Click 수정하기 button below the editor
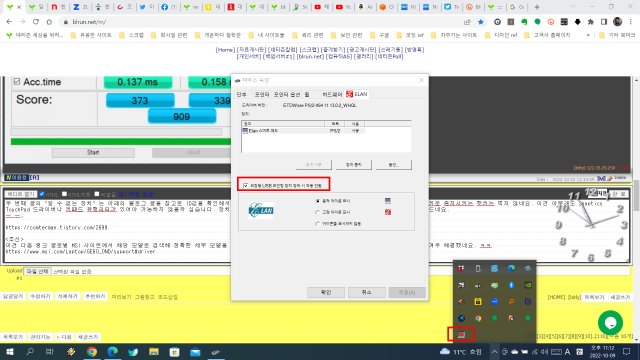The height and width of the screenshot is (360, 640). [x=40, y=296]
